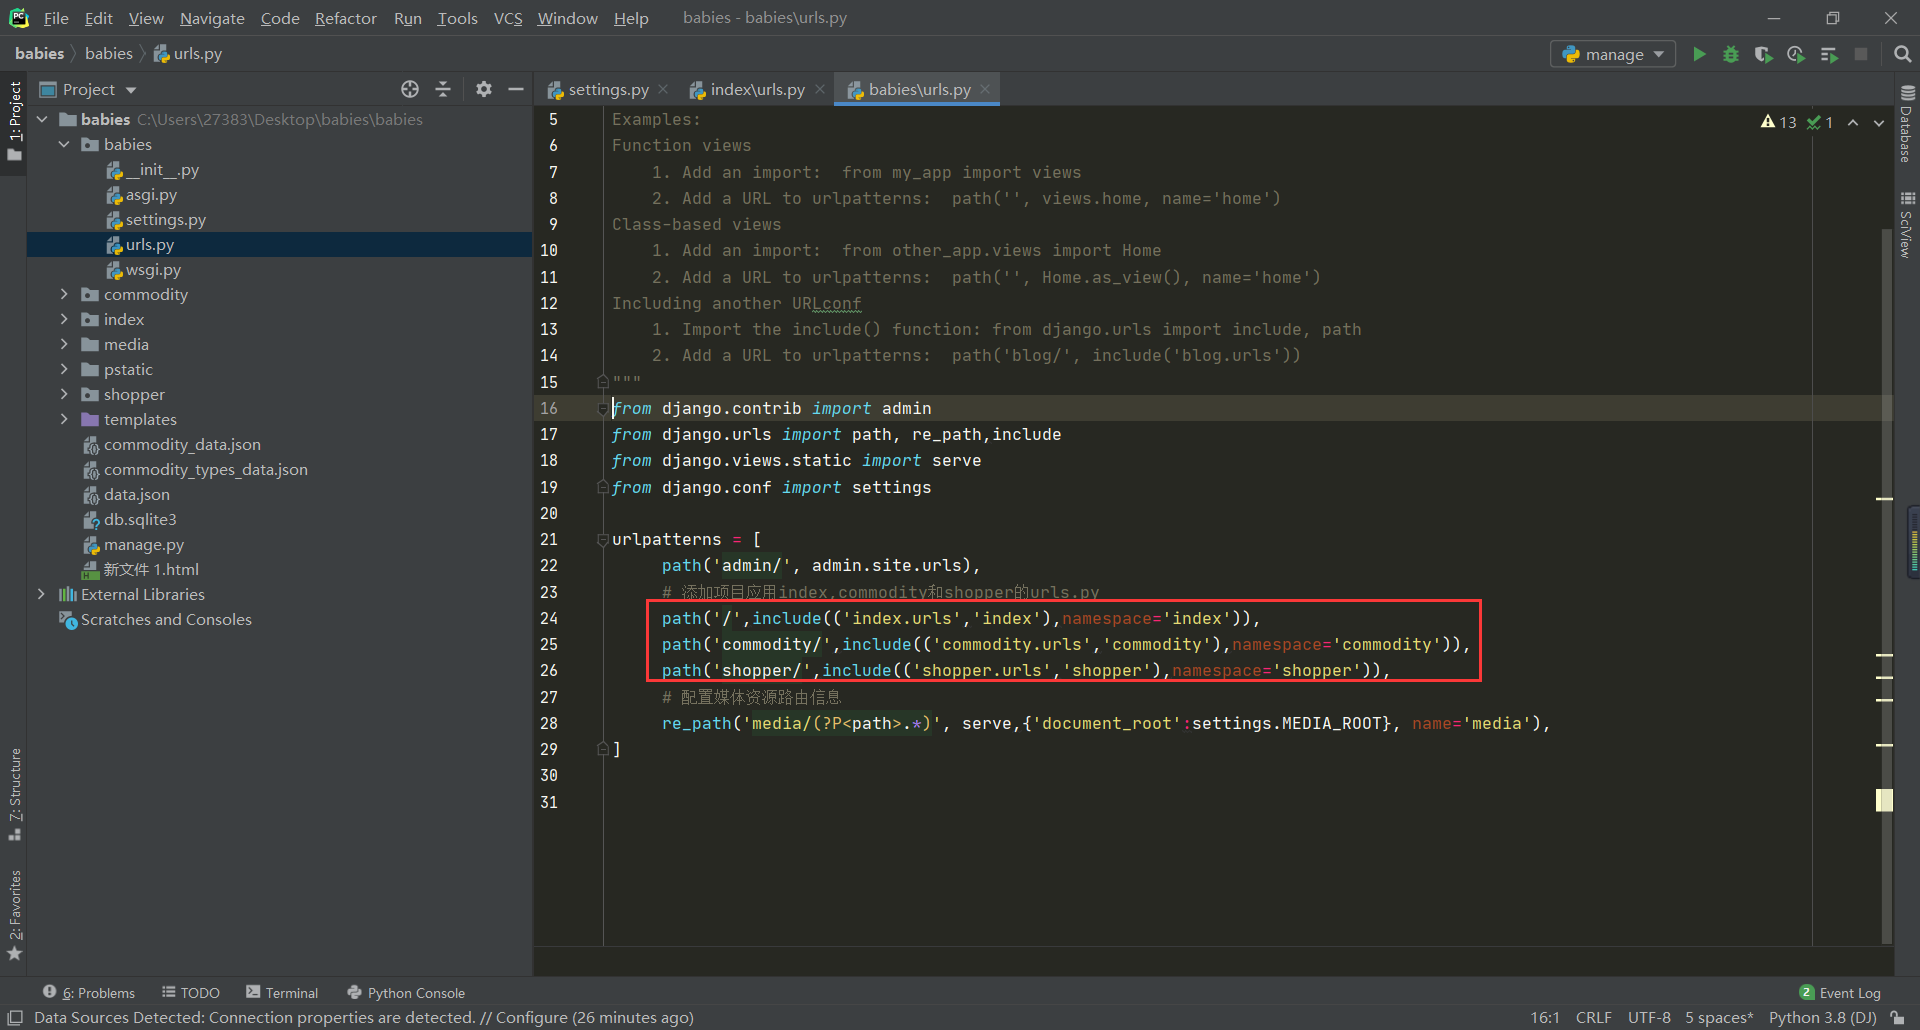The image size is (1920, 1030).
Task: Open the Tools menu
Action: click(457, 18)
